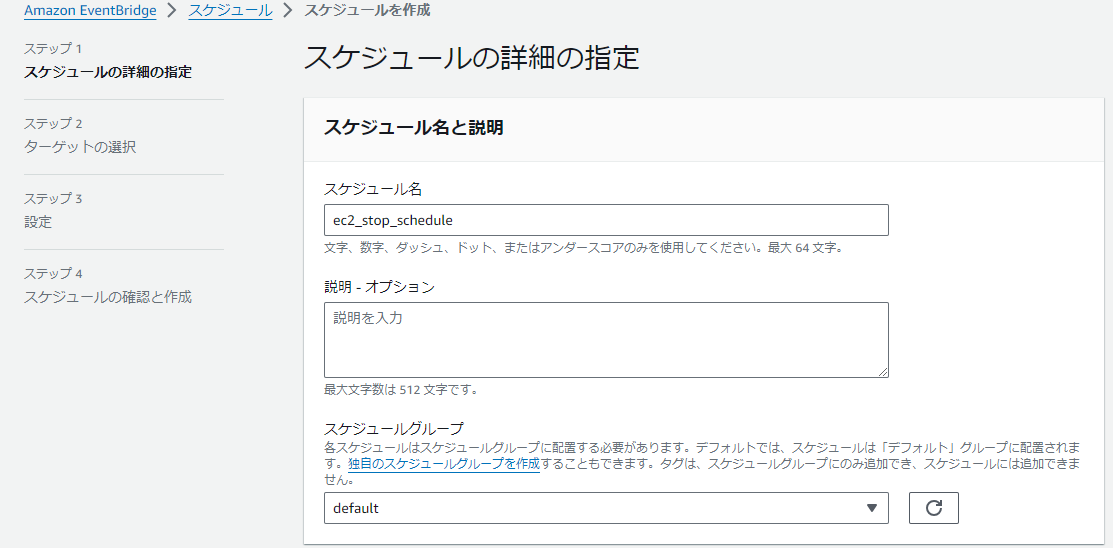
Task: Select ステップ 2 ターゲットの選択
Action: click(x=80, y=136)
